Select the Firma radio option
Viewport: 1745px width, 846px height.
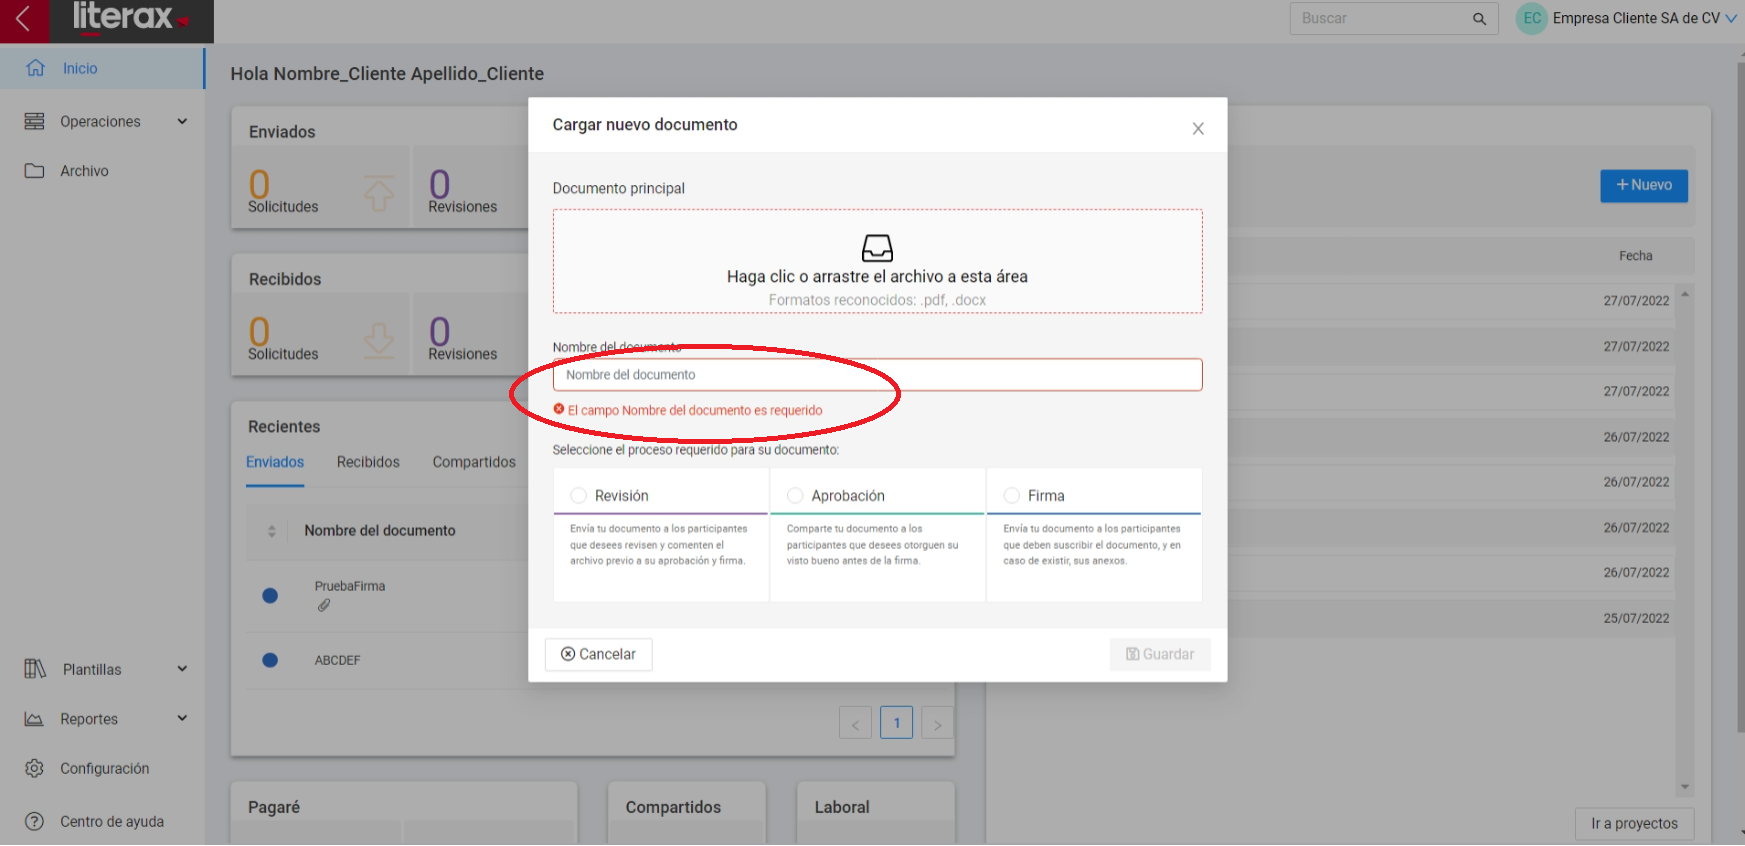pyautogui.click(x=1012, y=496)
